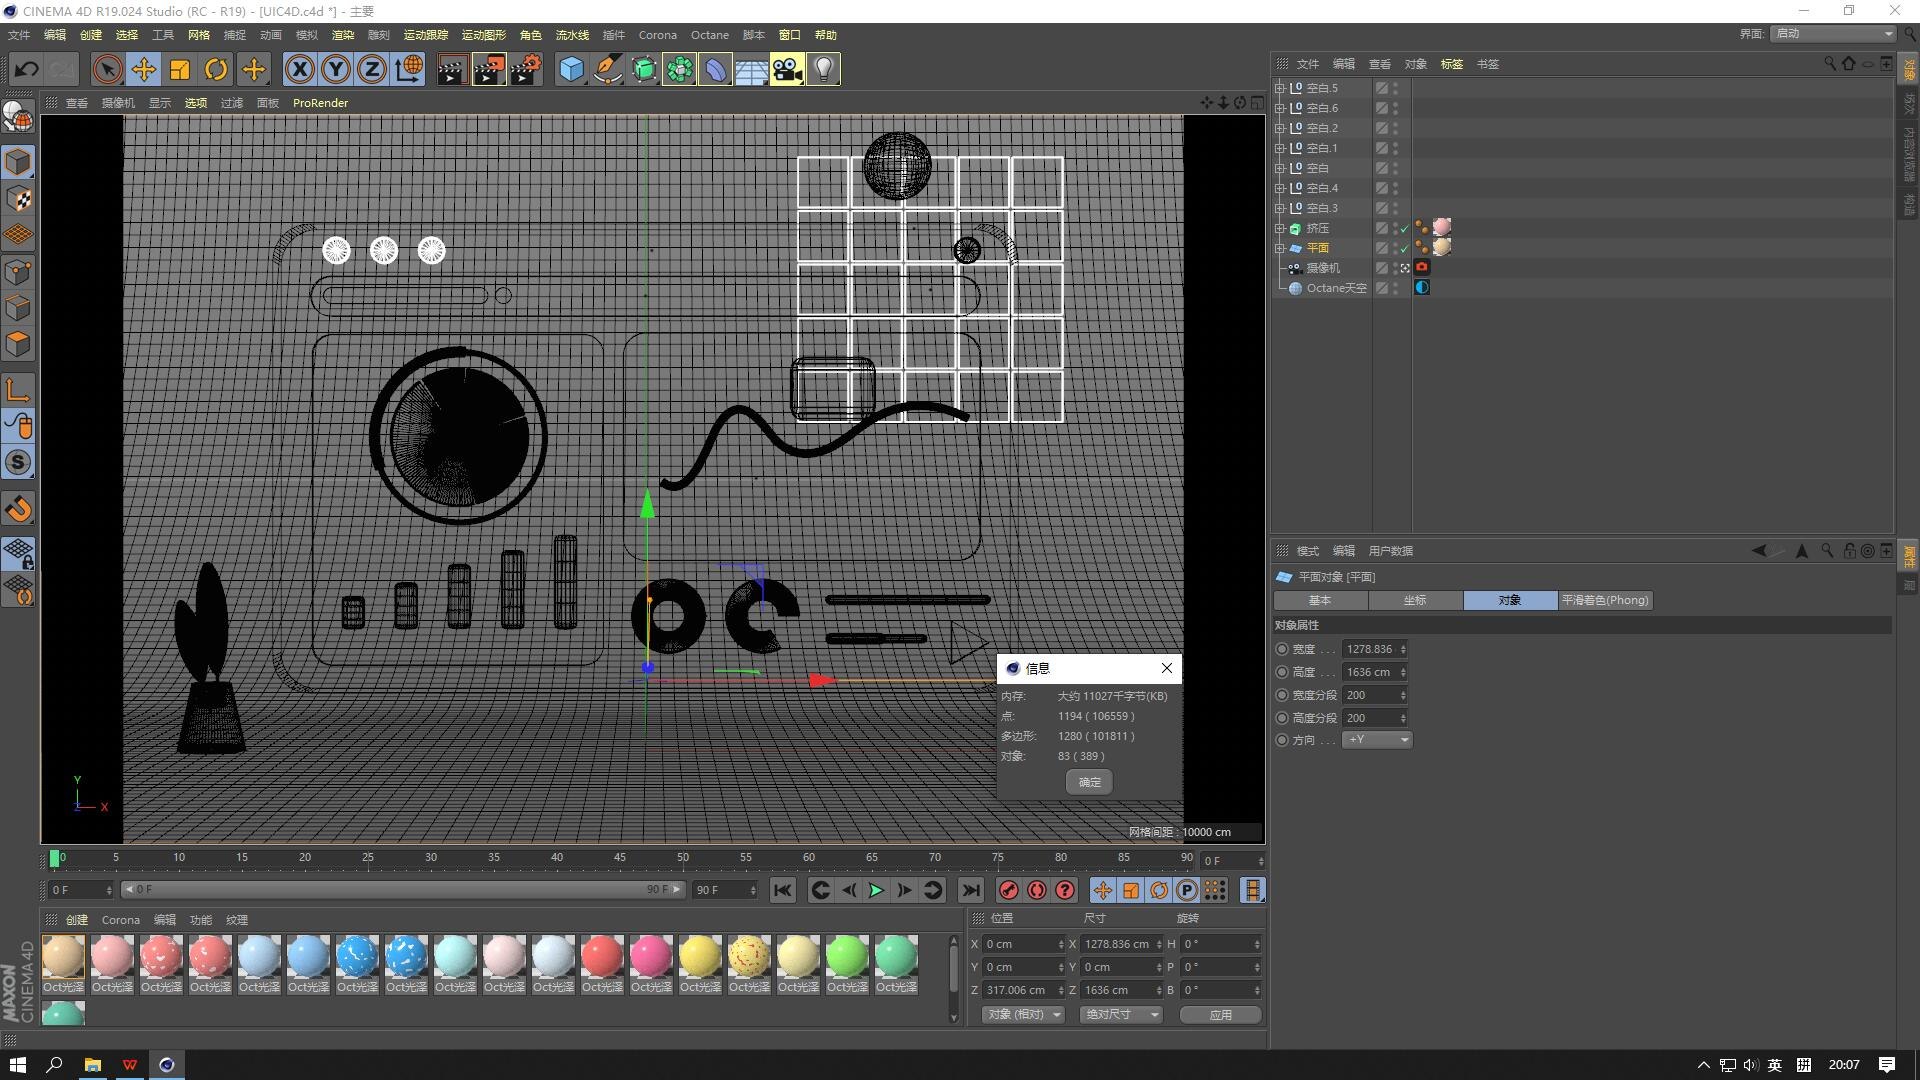
Task: Open the Octane menu
Action: (709, 35)
